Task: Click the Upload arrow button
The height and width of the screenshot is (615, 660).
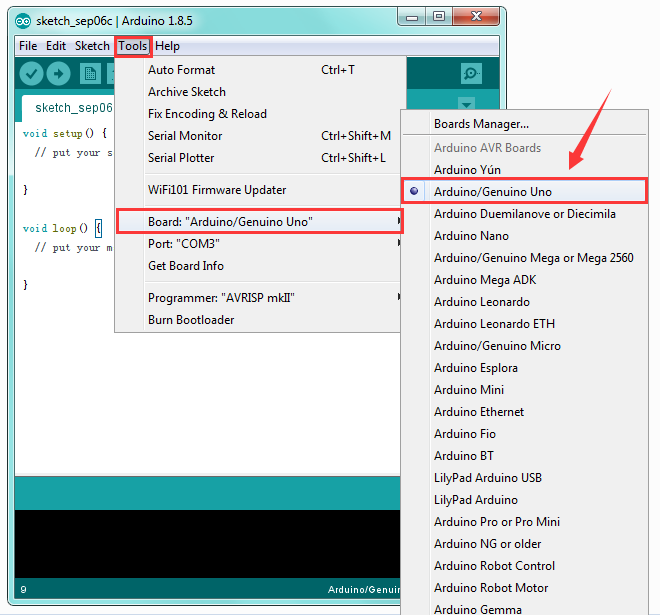Action: coord(58,74)
